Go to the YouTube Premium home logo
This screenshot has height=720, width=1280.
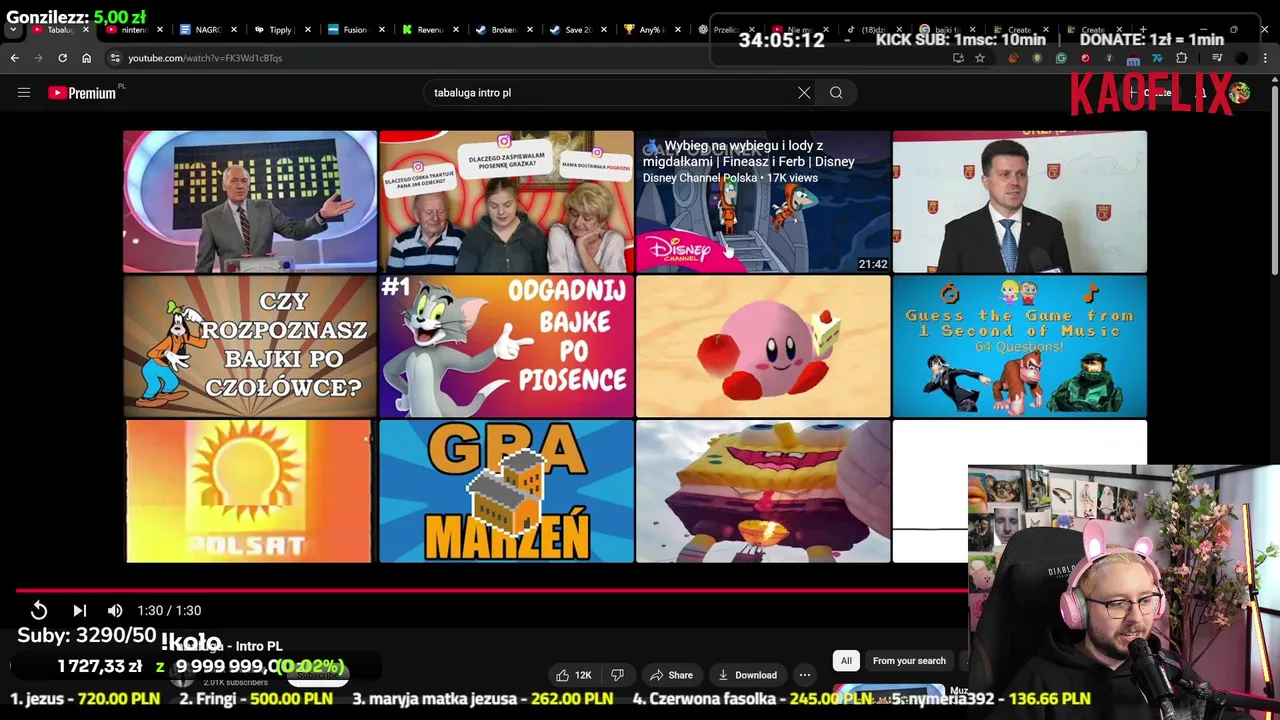click(x=82, y=93)
